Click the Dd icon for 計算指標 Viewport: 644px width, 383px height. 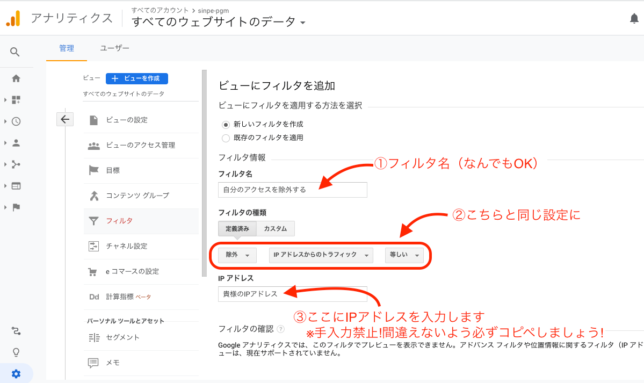click(x=94, y=297)
